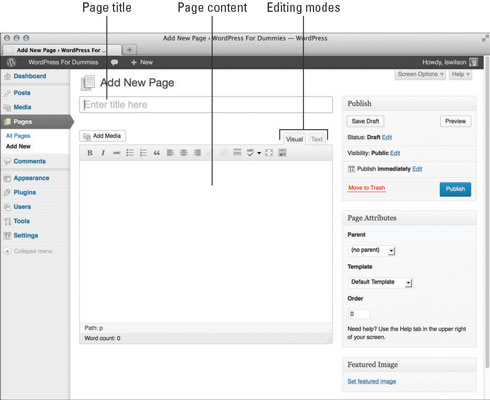Image resolution: width=490 pixels, height=400 pixels.
Task: Toggle italic formatting in editor toolbar
Action: (103, 153)
